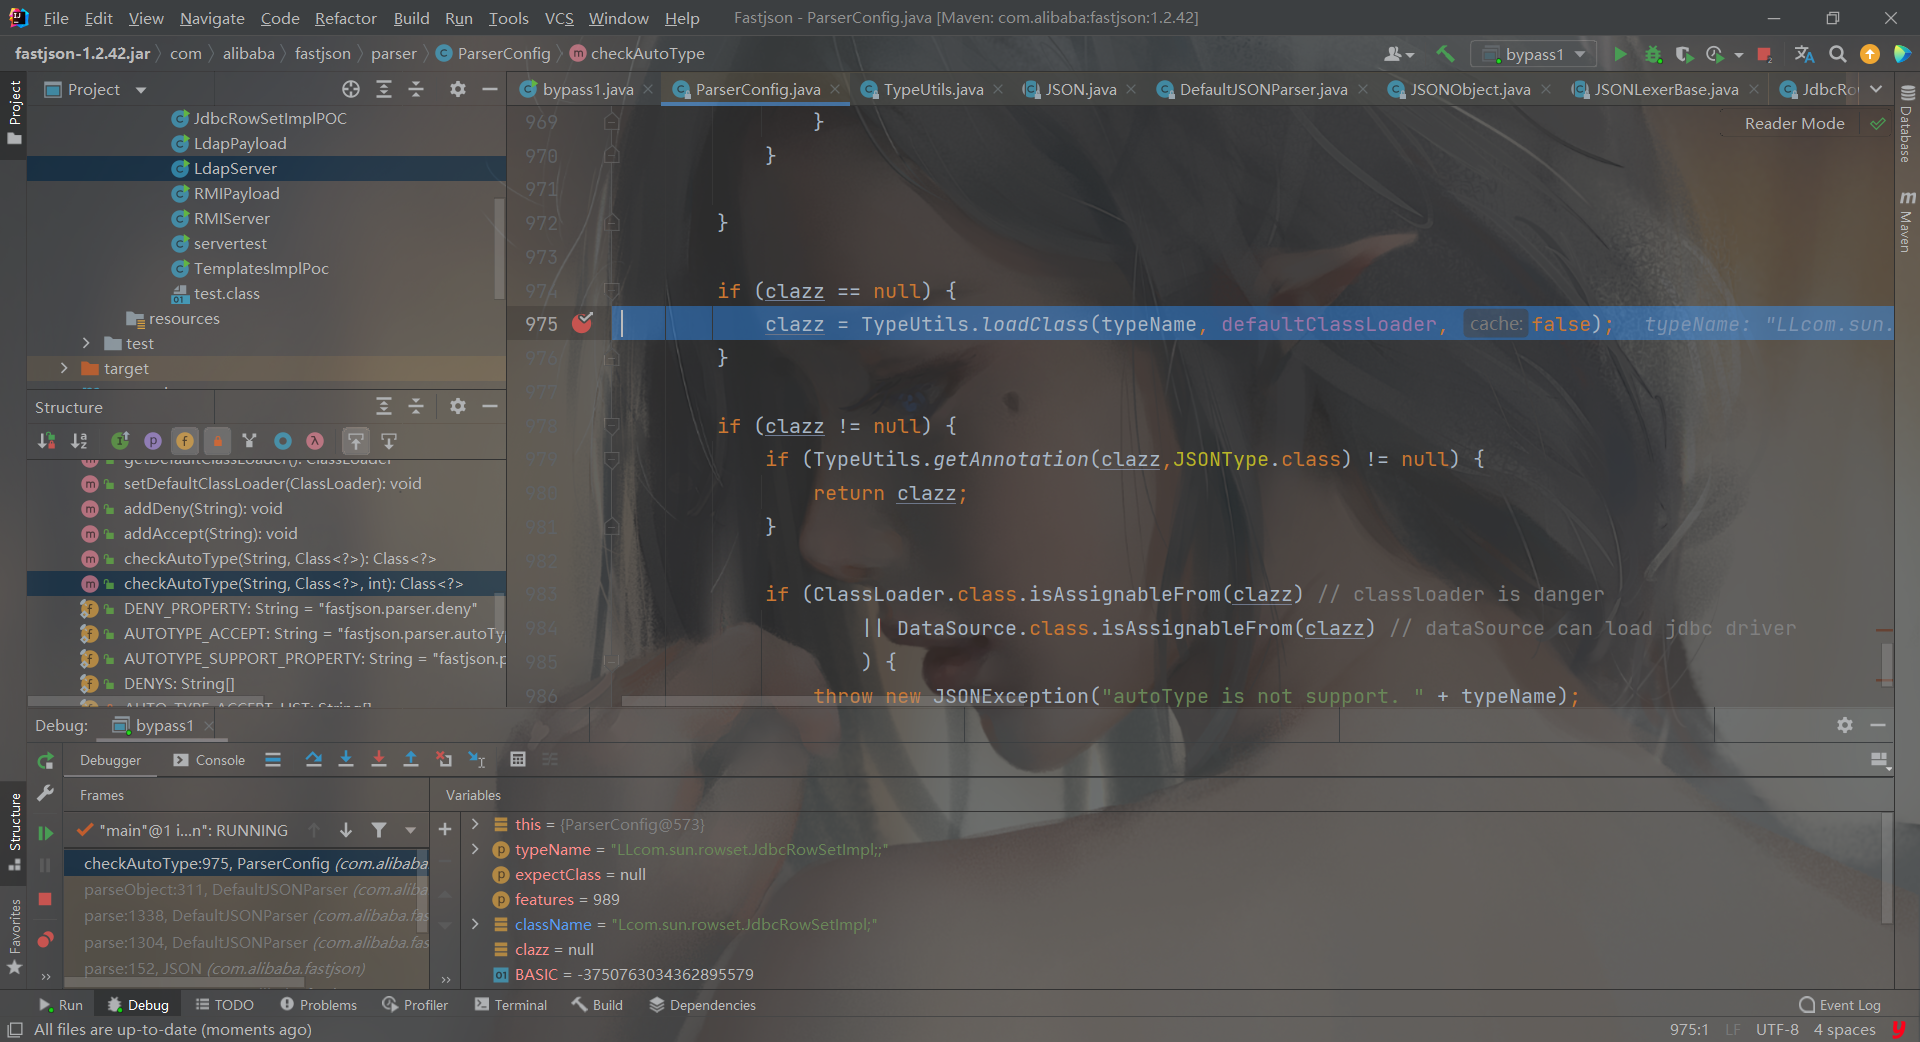
Task: Open the Terminal tool window
Action: click(511, 1005)
